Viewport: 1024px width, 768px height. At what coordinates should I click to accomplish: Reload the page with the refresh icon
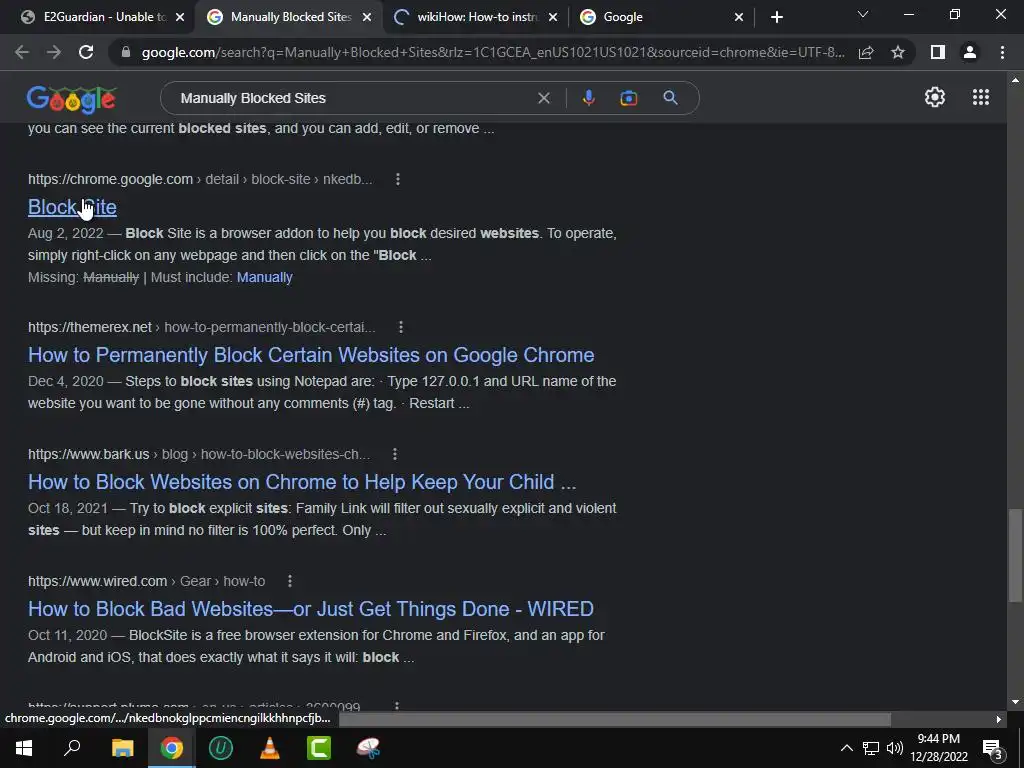(86, 52)
